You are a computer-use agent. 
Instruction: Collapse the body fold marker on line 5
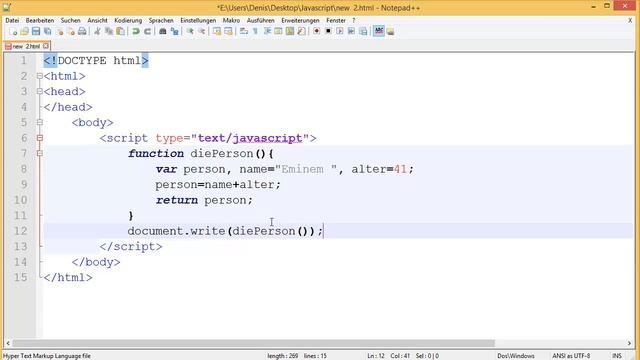[x=40, y=122]
